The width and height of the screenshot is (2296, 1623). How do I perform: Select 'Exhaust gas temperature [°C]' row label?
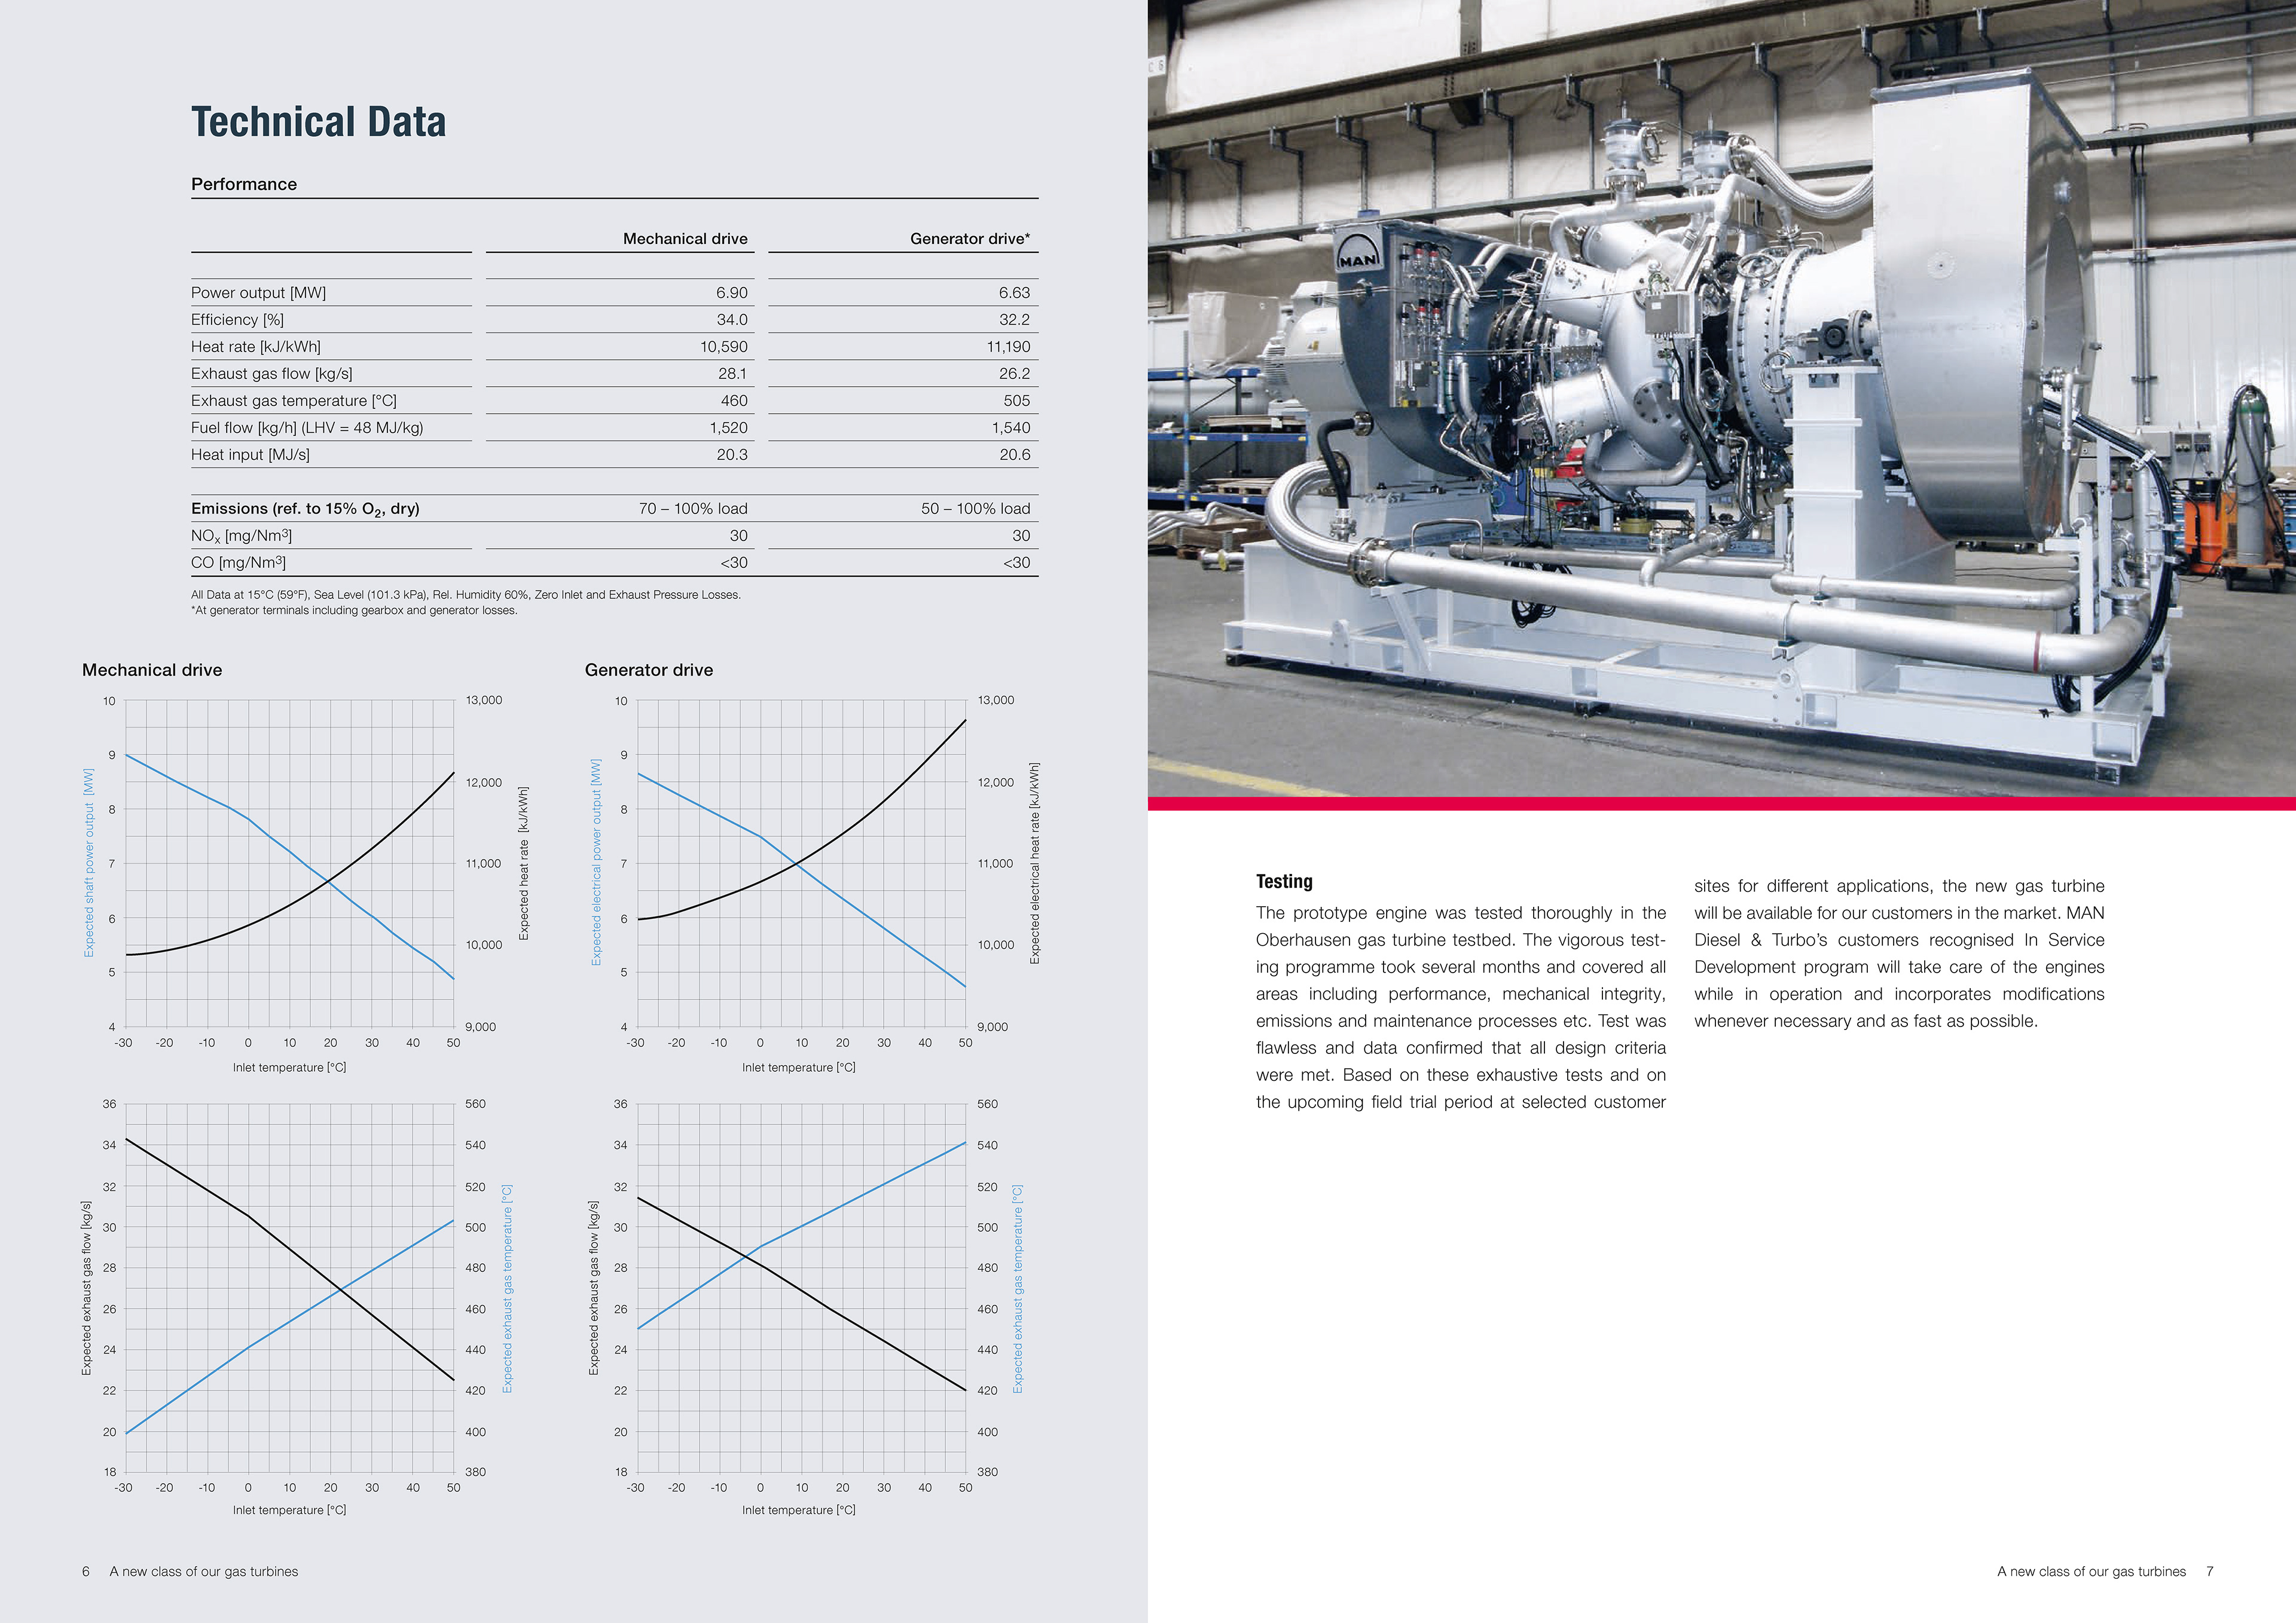tap(294, 401)
